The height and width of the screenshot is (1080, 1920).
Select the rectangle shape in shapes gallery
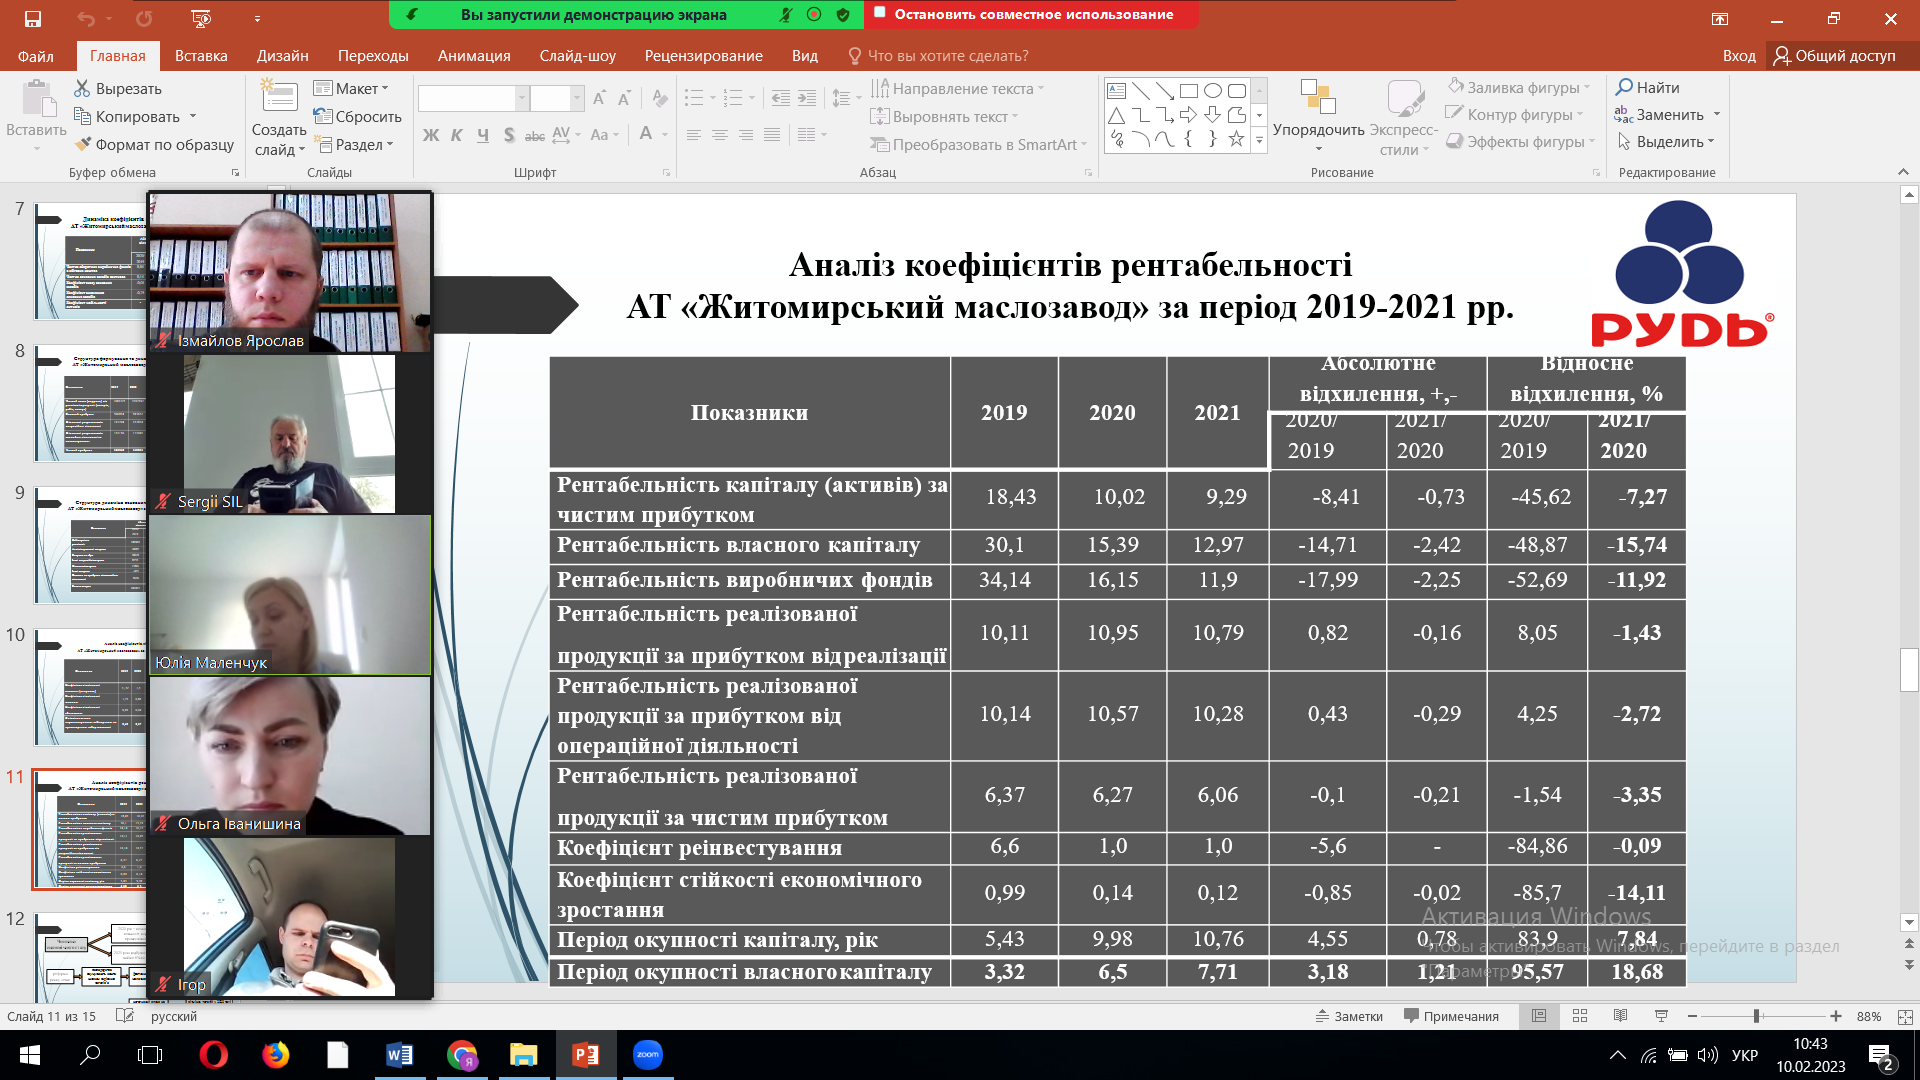[1188, 91]
